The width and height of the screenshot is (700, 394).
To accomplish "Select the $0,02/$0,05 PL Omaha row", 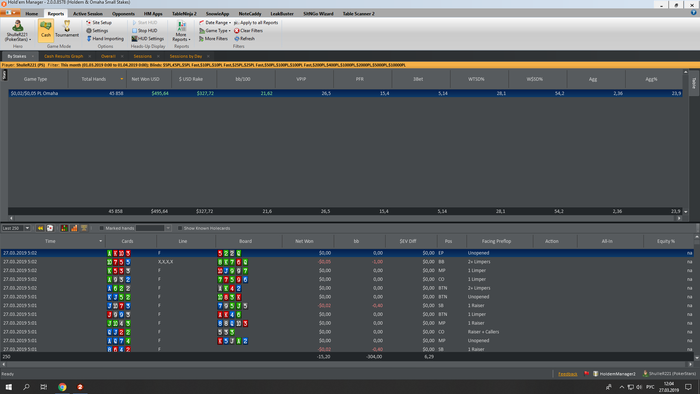I will [345, 93].
